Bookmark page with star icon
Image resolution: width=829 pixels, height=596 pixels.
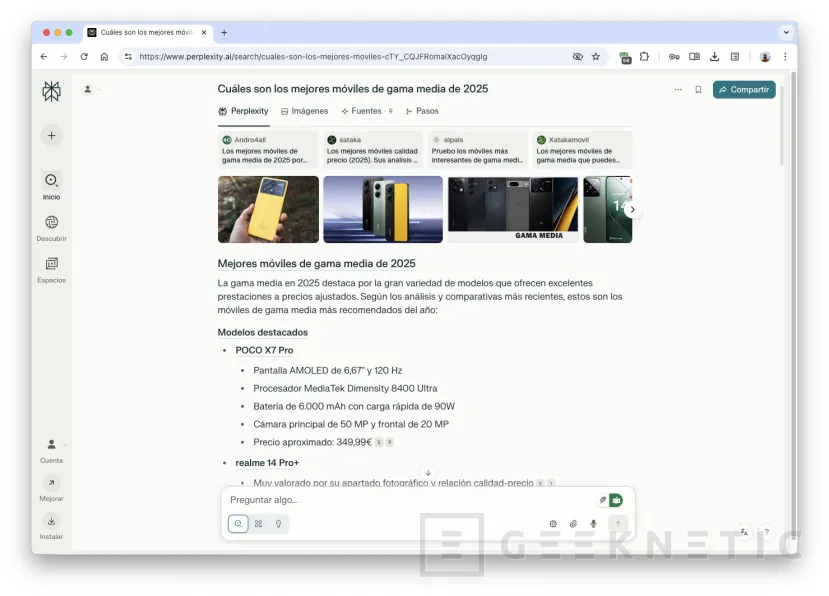point(596,57)
